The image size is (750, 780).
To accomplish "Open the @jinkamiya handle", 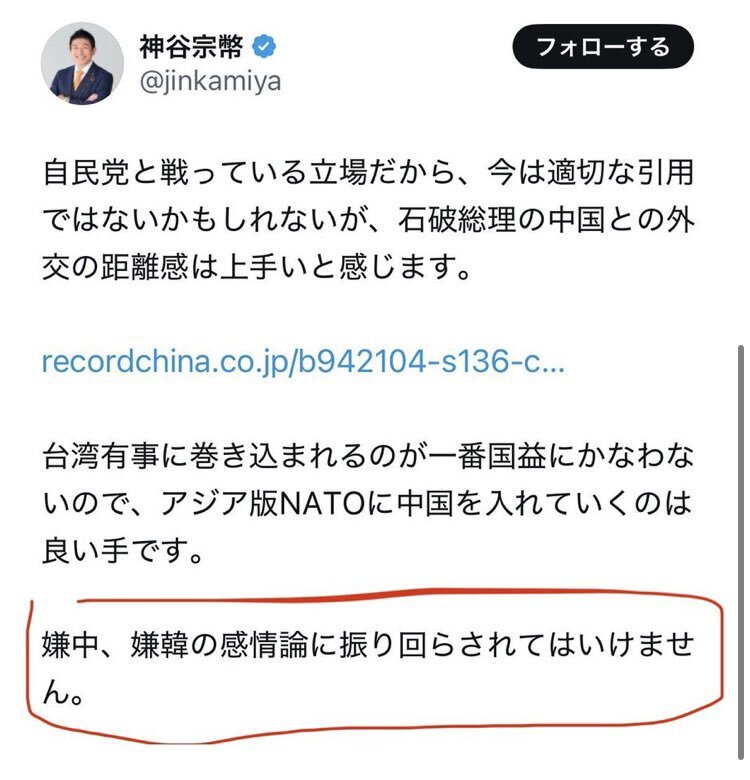I will [210, 82].
